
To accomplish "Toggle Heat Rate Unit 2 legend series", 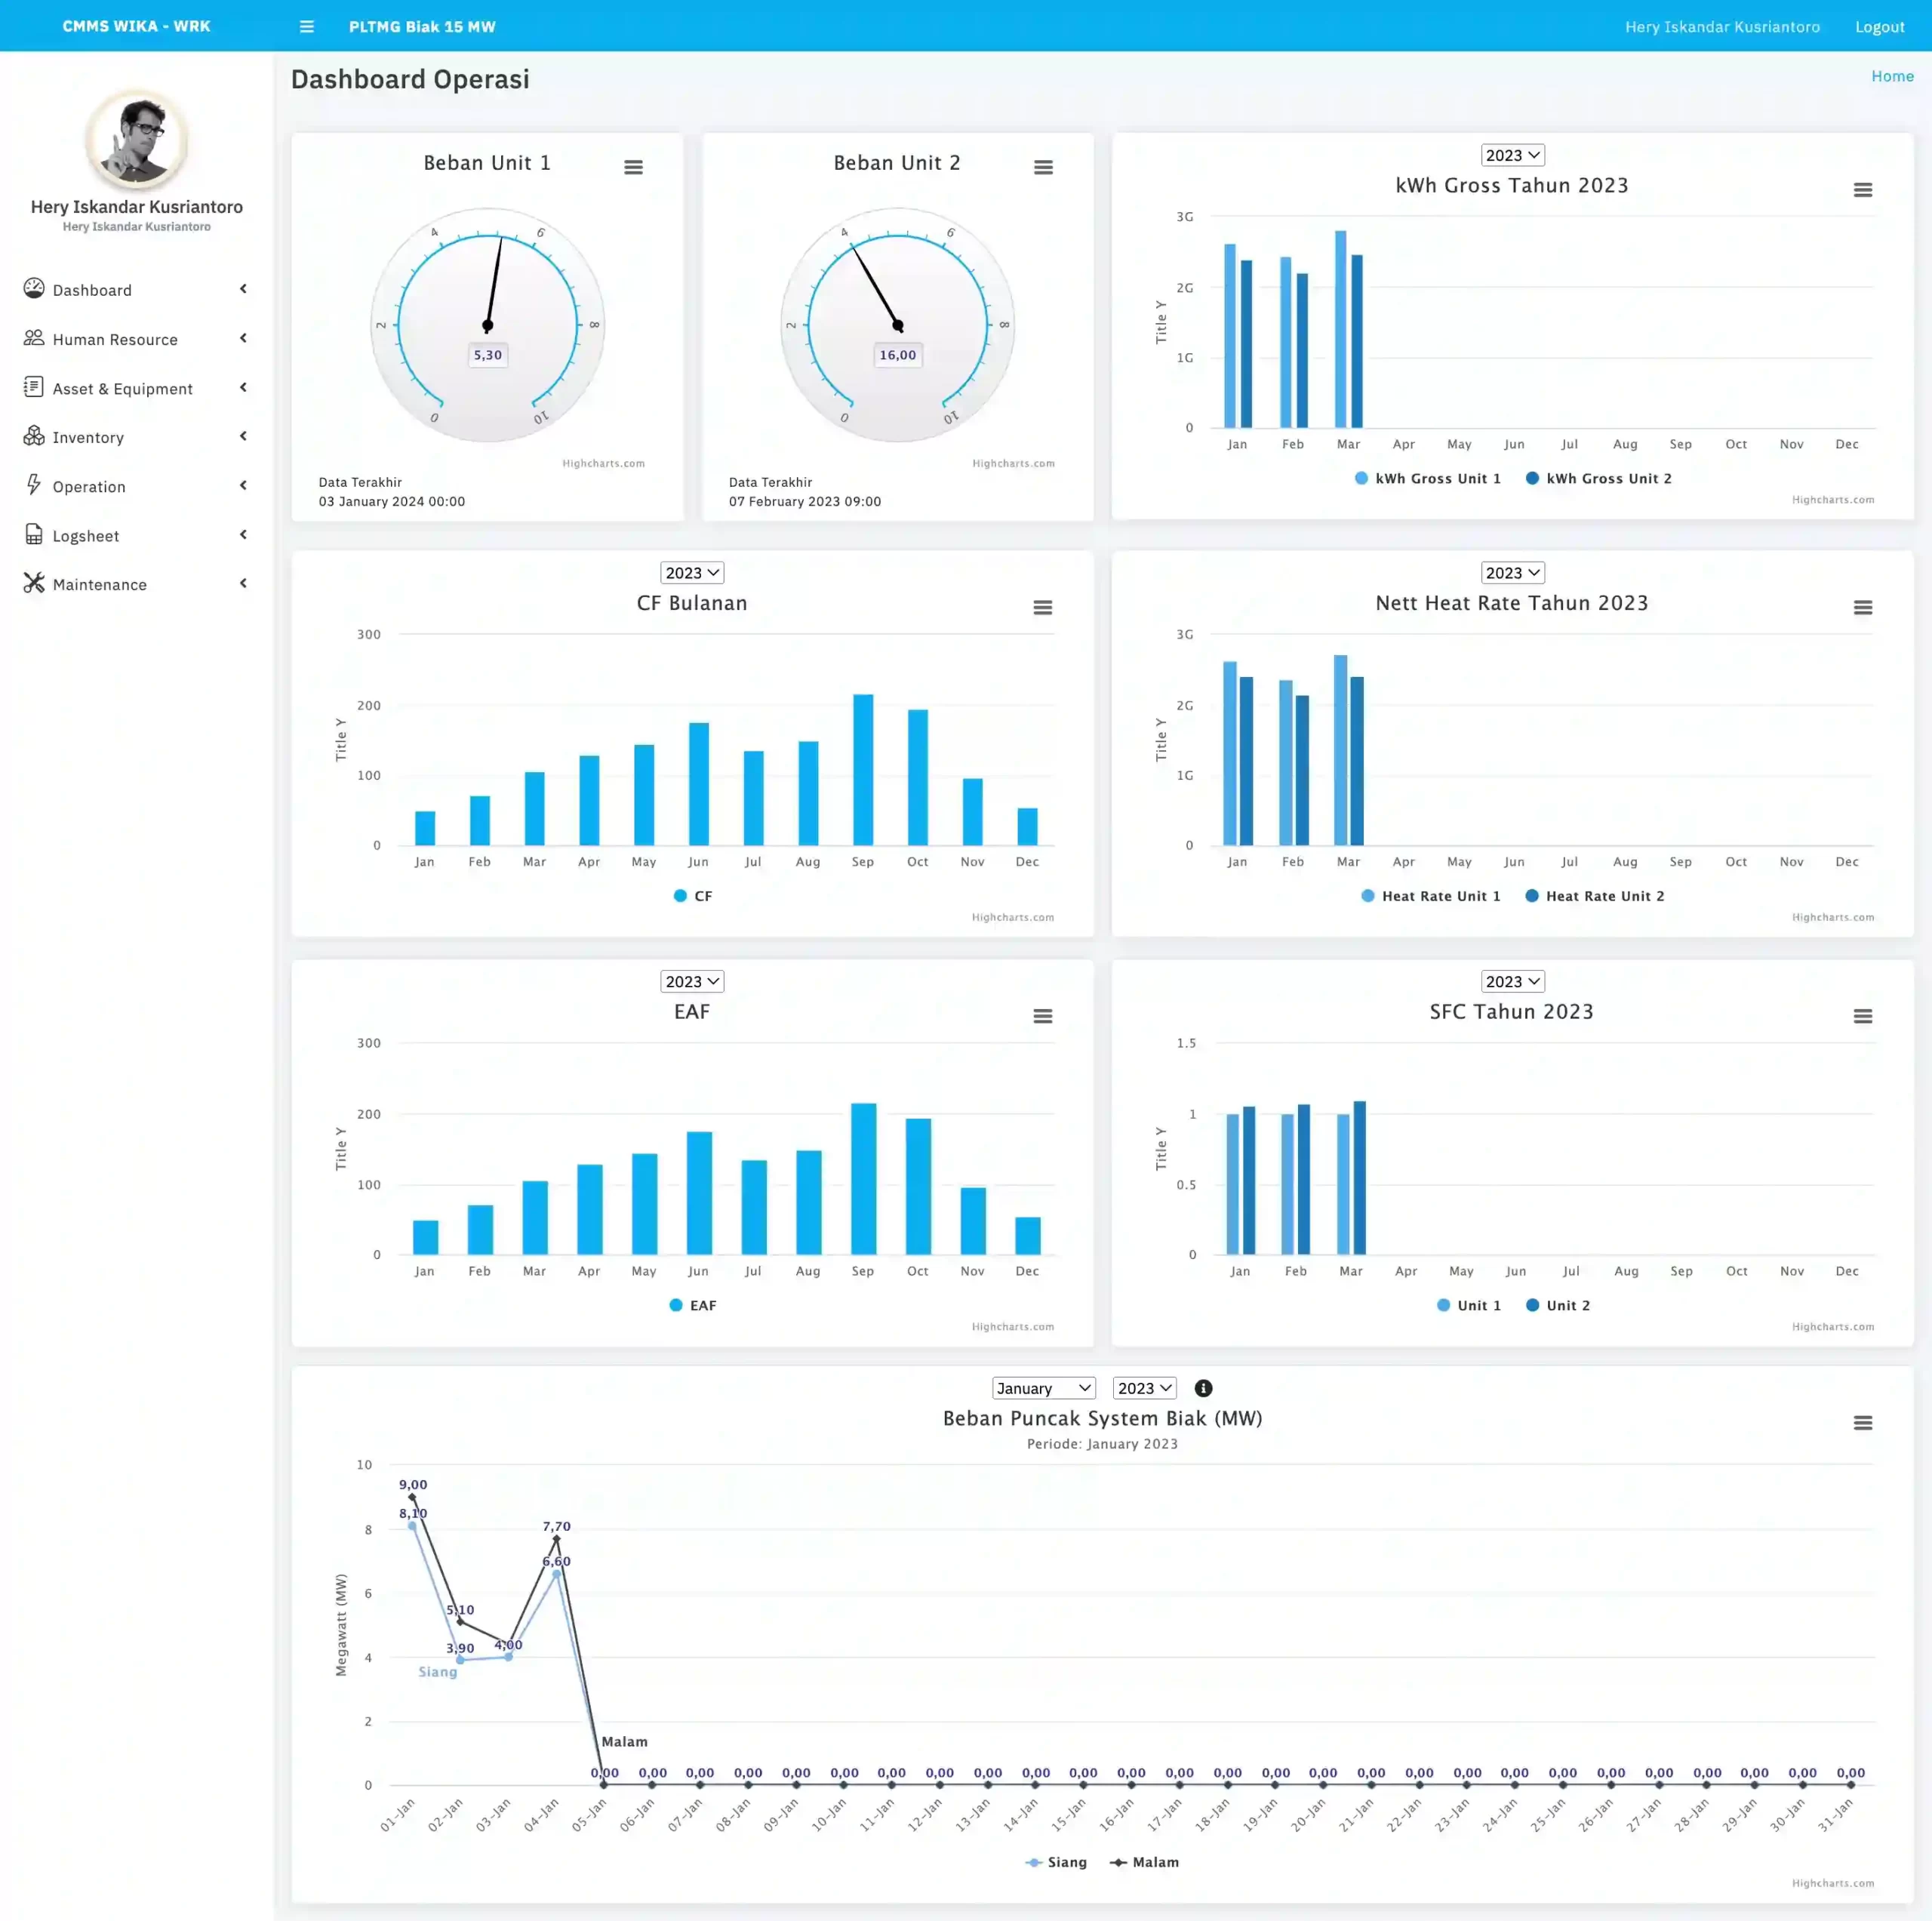I will point(1594,896).
